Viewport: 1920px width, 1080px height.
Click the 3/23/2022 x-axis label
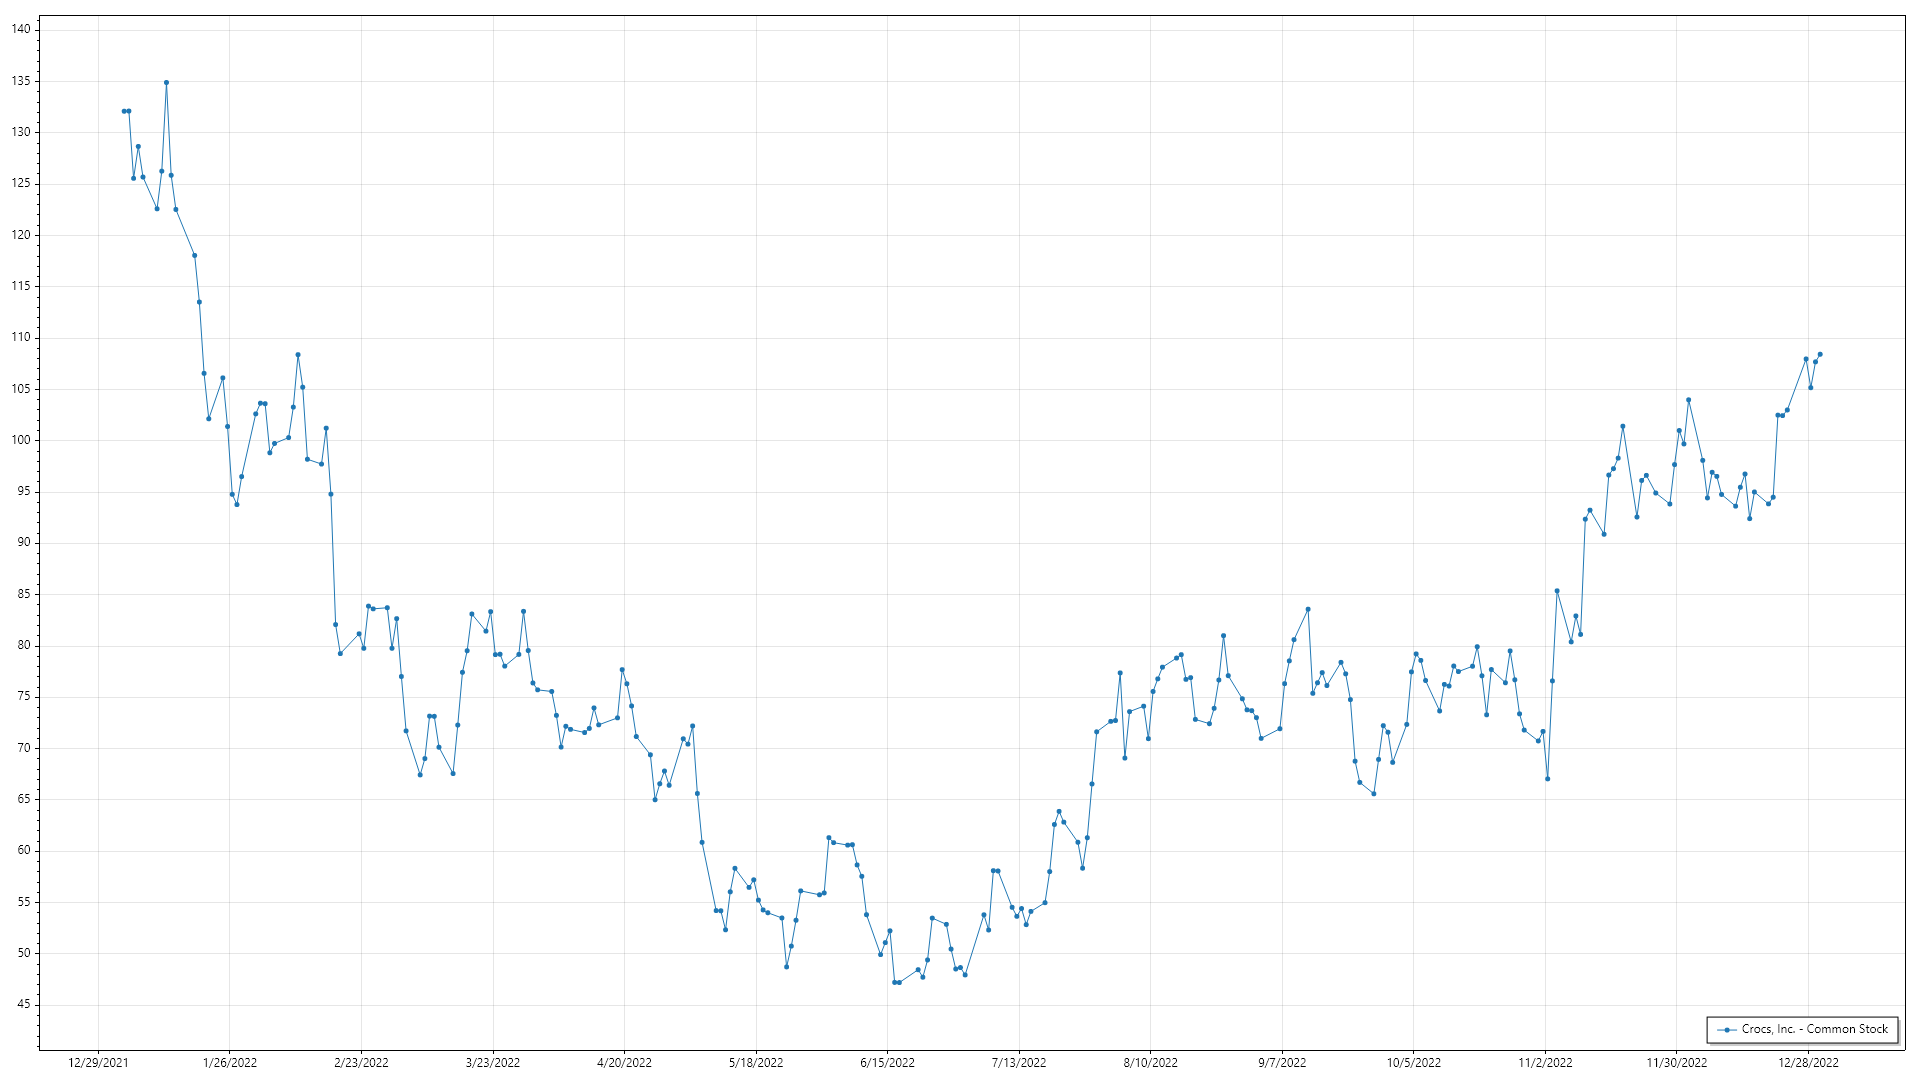493,1062
